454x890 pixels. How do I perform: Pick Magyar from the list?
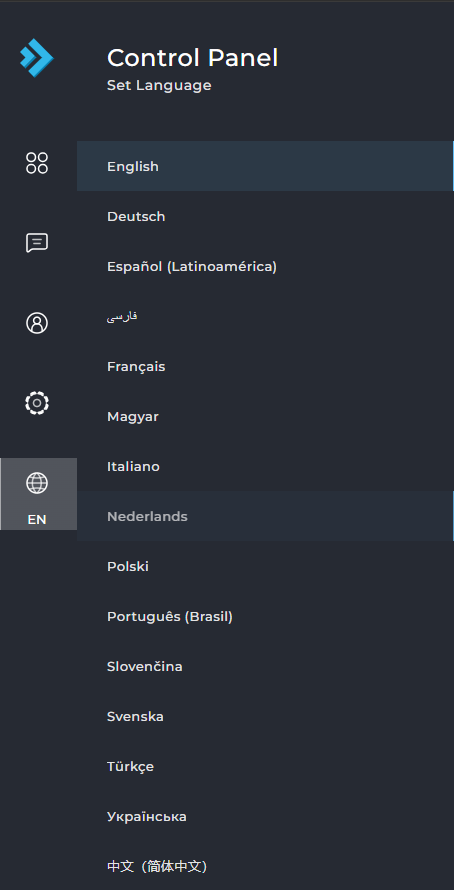point(265,416)
